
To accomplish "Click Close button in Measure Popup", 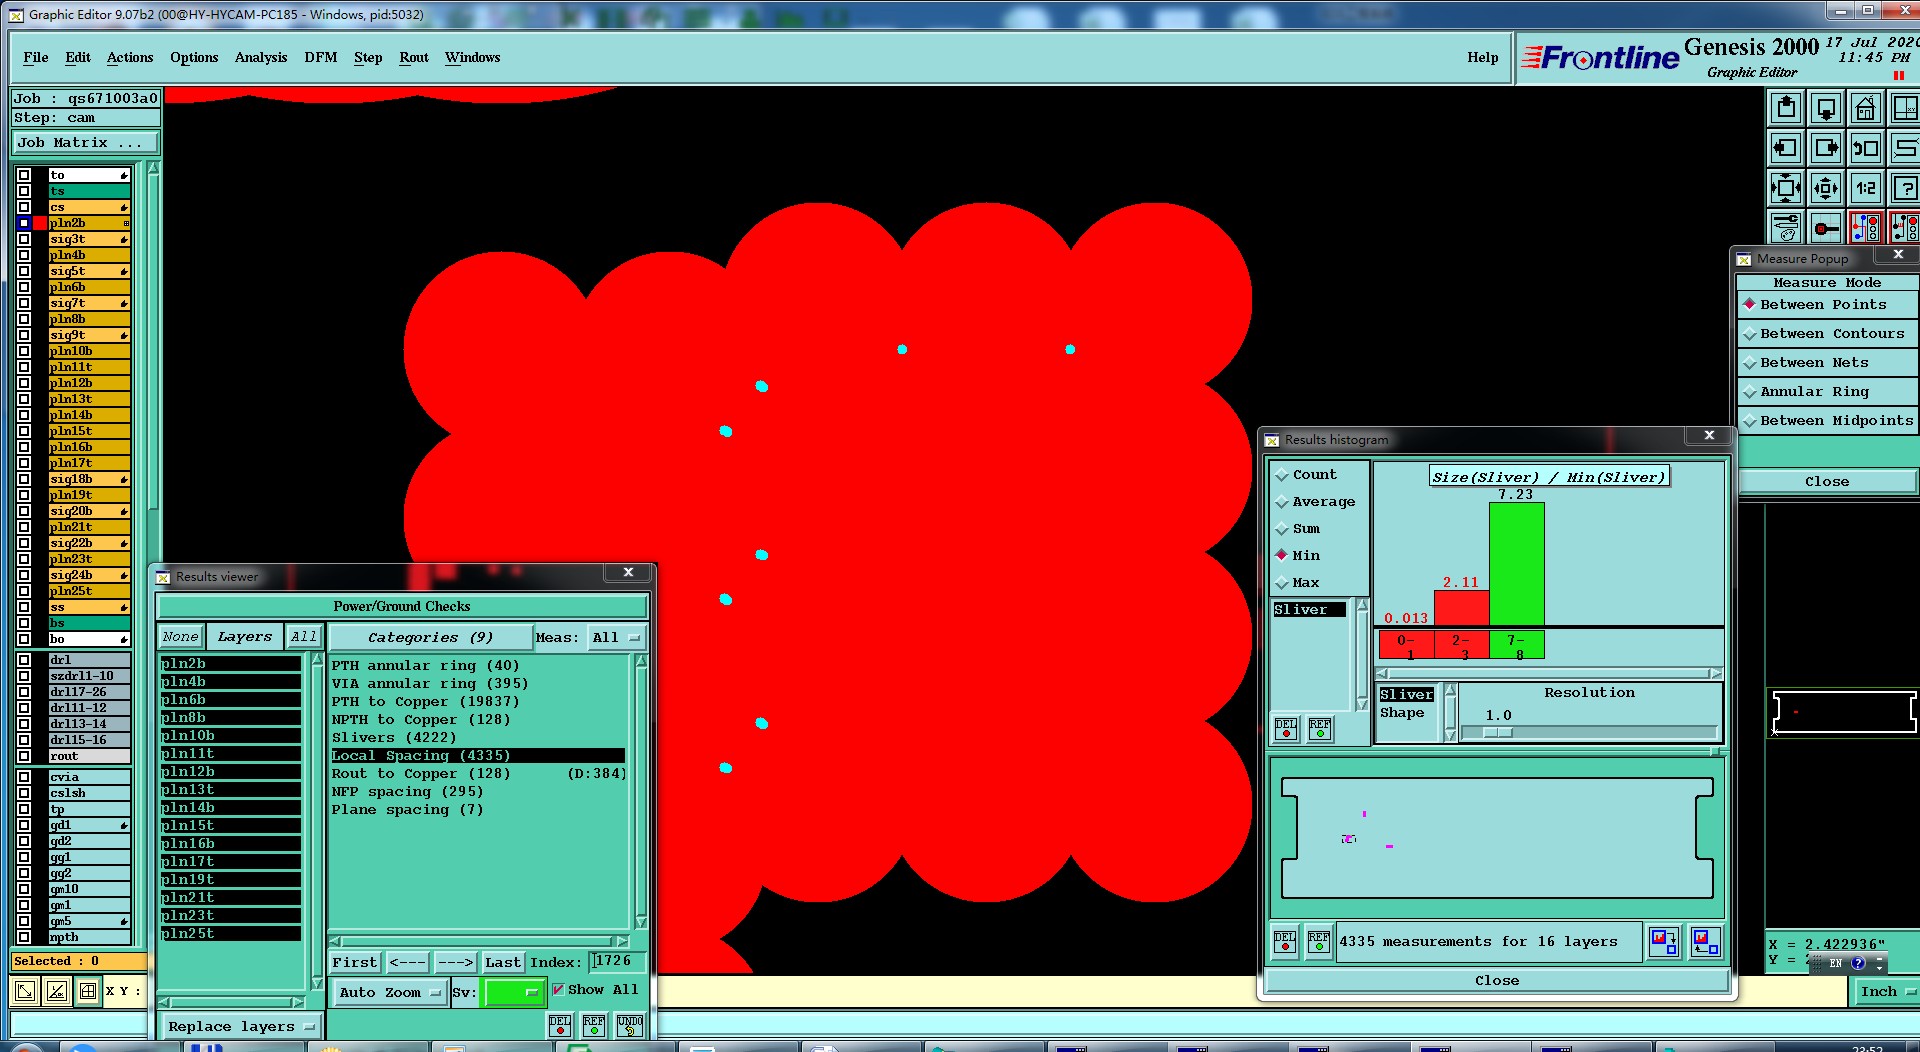I will coord(1826,481).
